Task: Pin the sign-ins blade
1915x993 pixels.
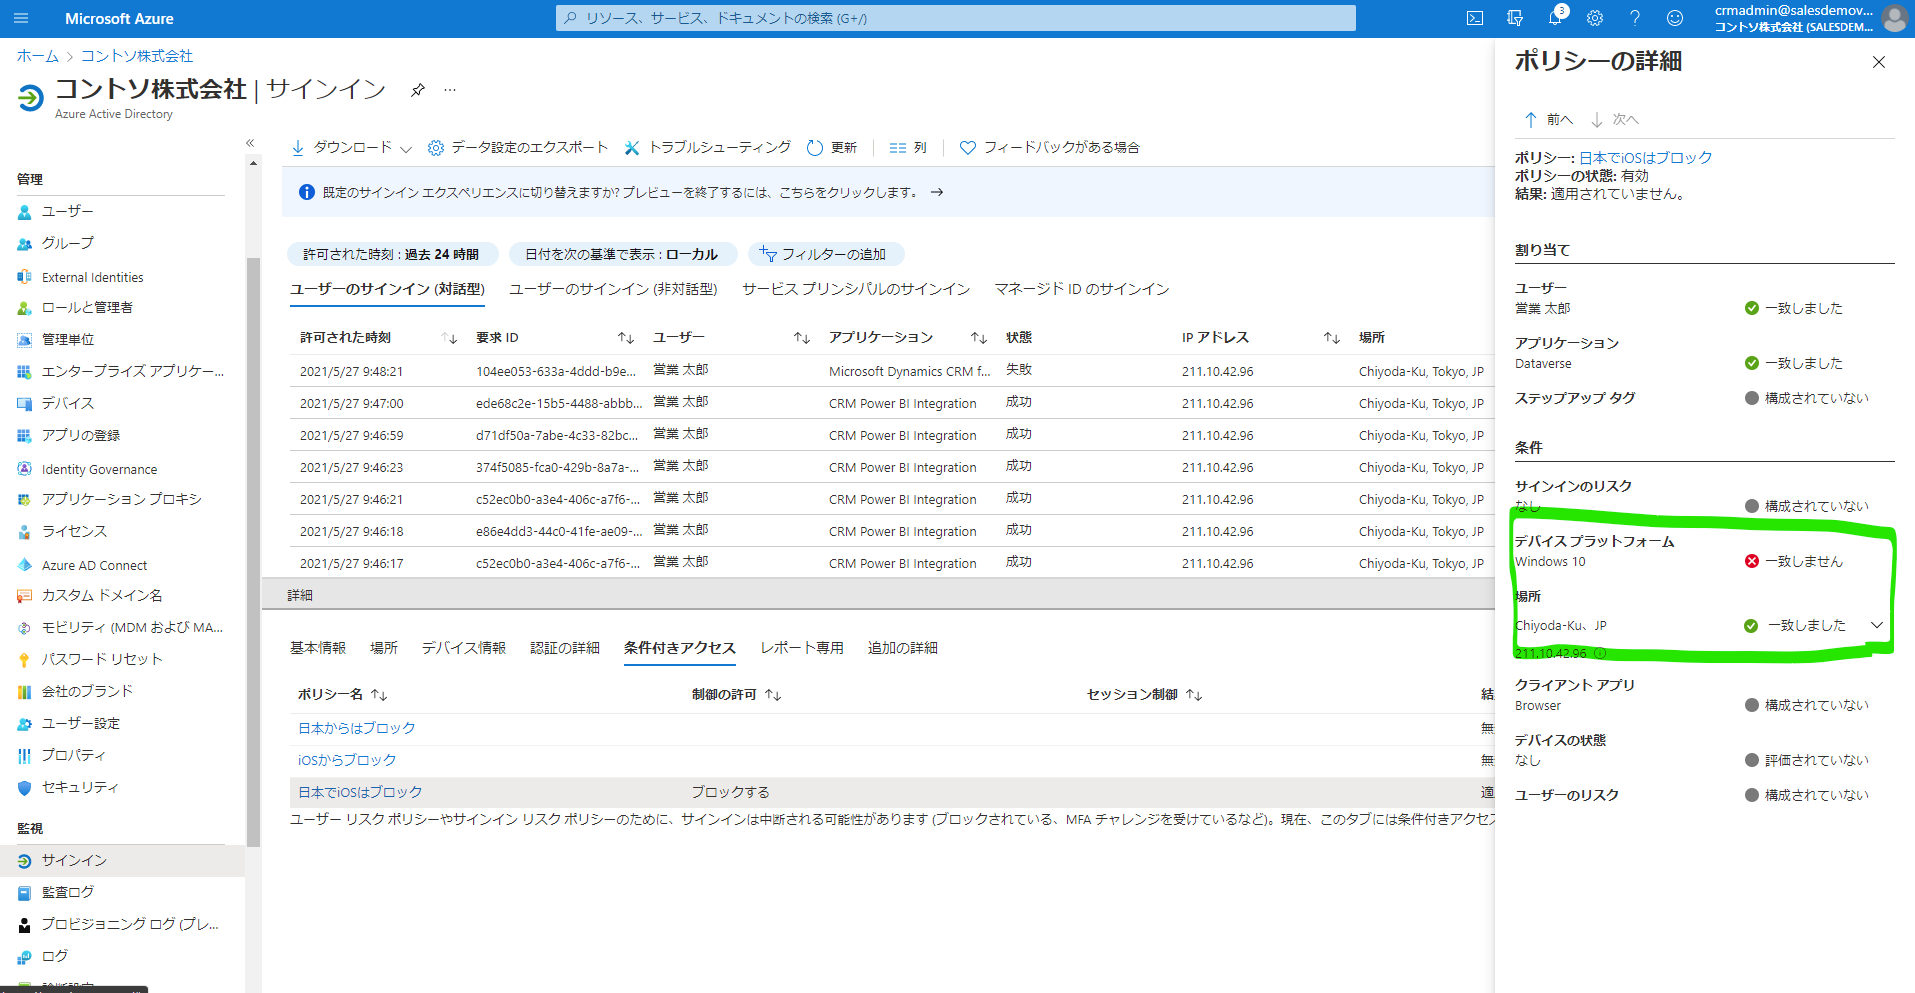Action: 418,90
